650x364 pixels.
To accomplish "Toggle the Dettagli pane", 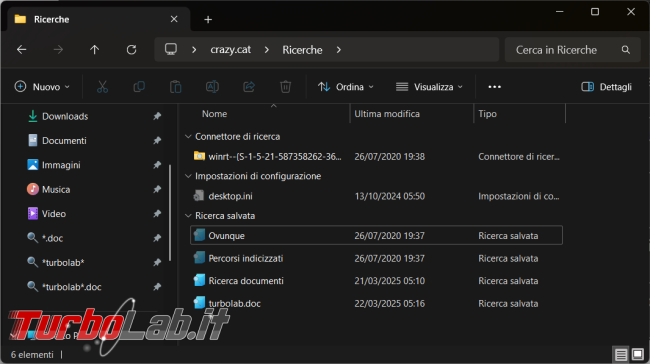I will 606,87.
